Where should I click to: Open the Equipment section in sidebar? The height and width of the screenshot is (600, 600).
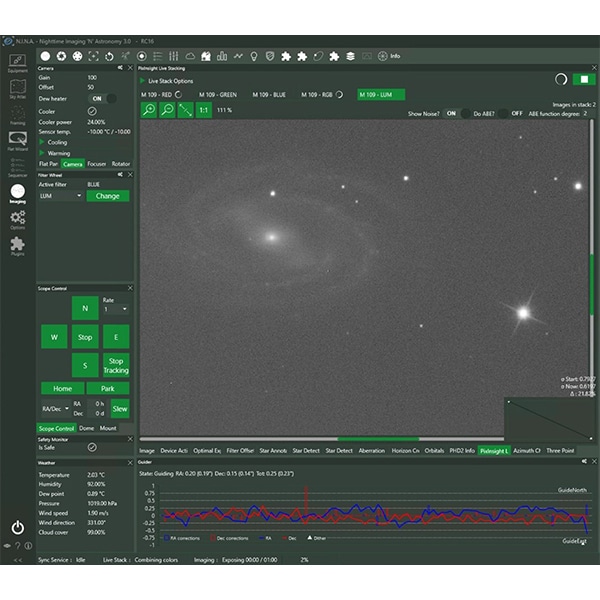[18, 63]
